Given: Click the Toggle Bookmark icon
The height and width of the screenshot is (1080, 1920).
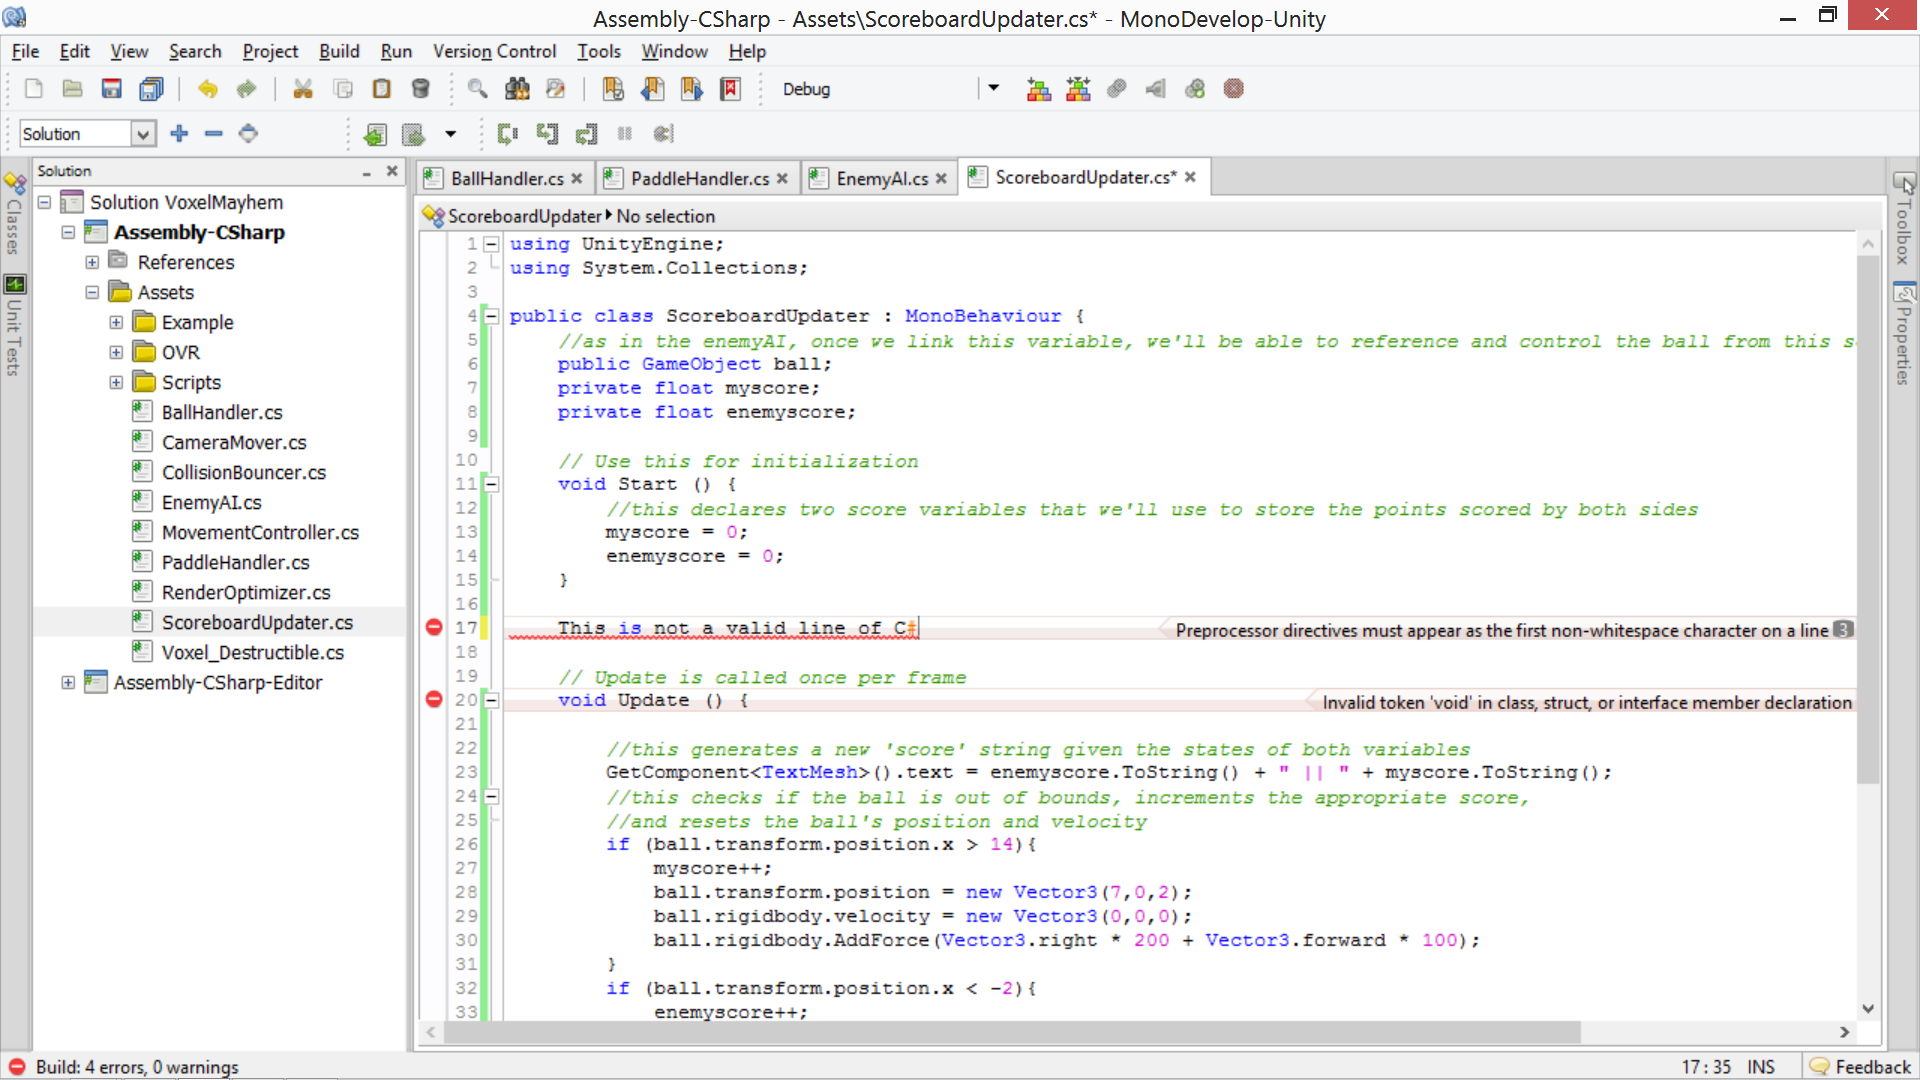Looking at the screenshot, I should pyautogui.click(x=613, y=89).
